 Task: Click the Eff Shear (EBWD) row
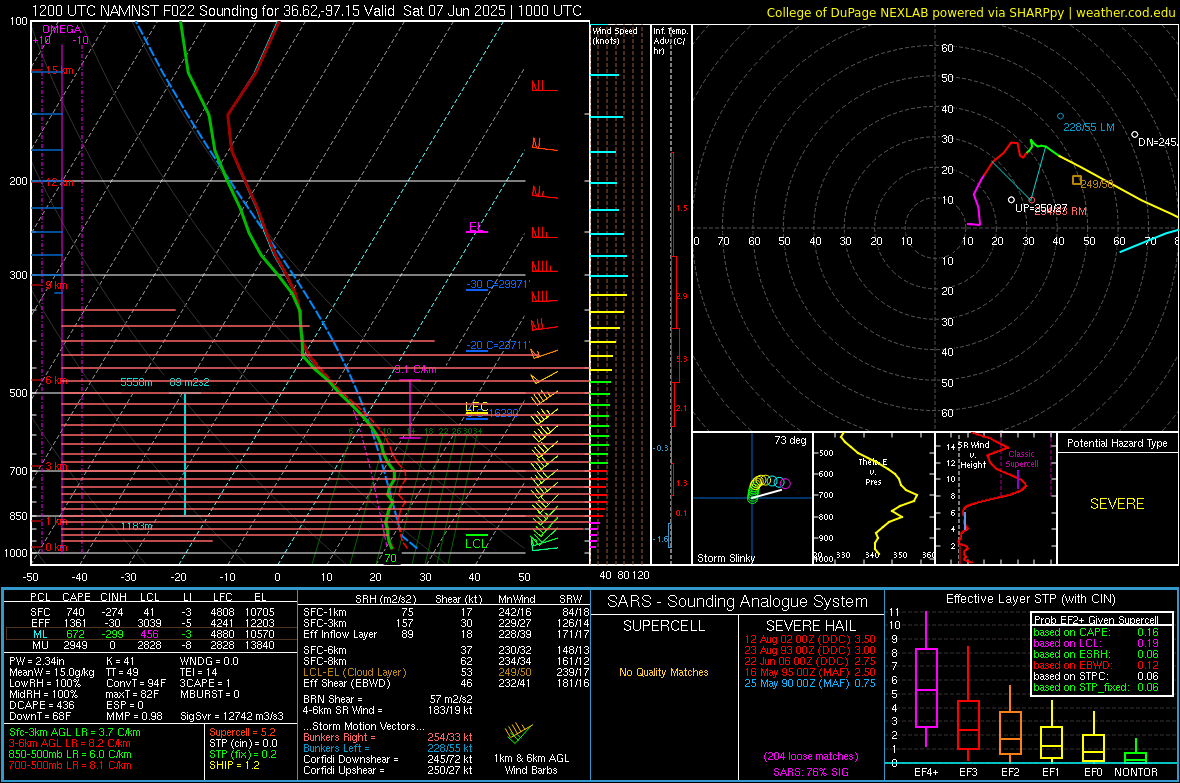446,684
